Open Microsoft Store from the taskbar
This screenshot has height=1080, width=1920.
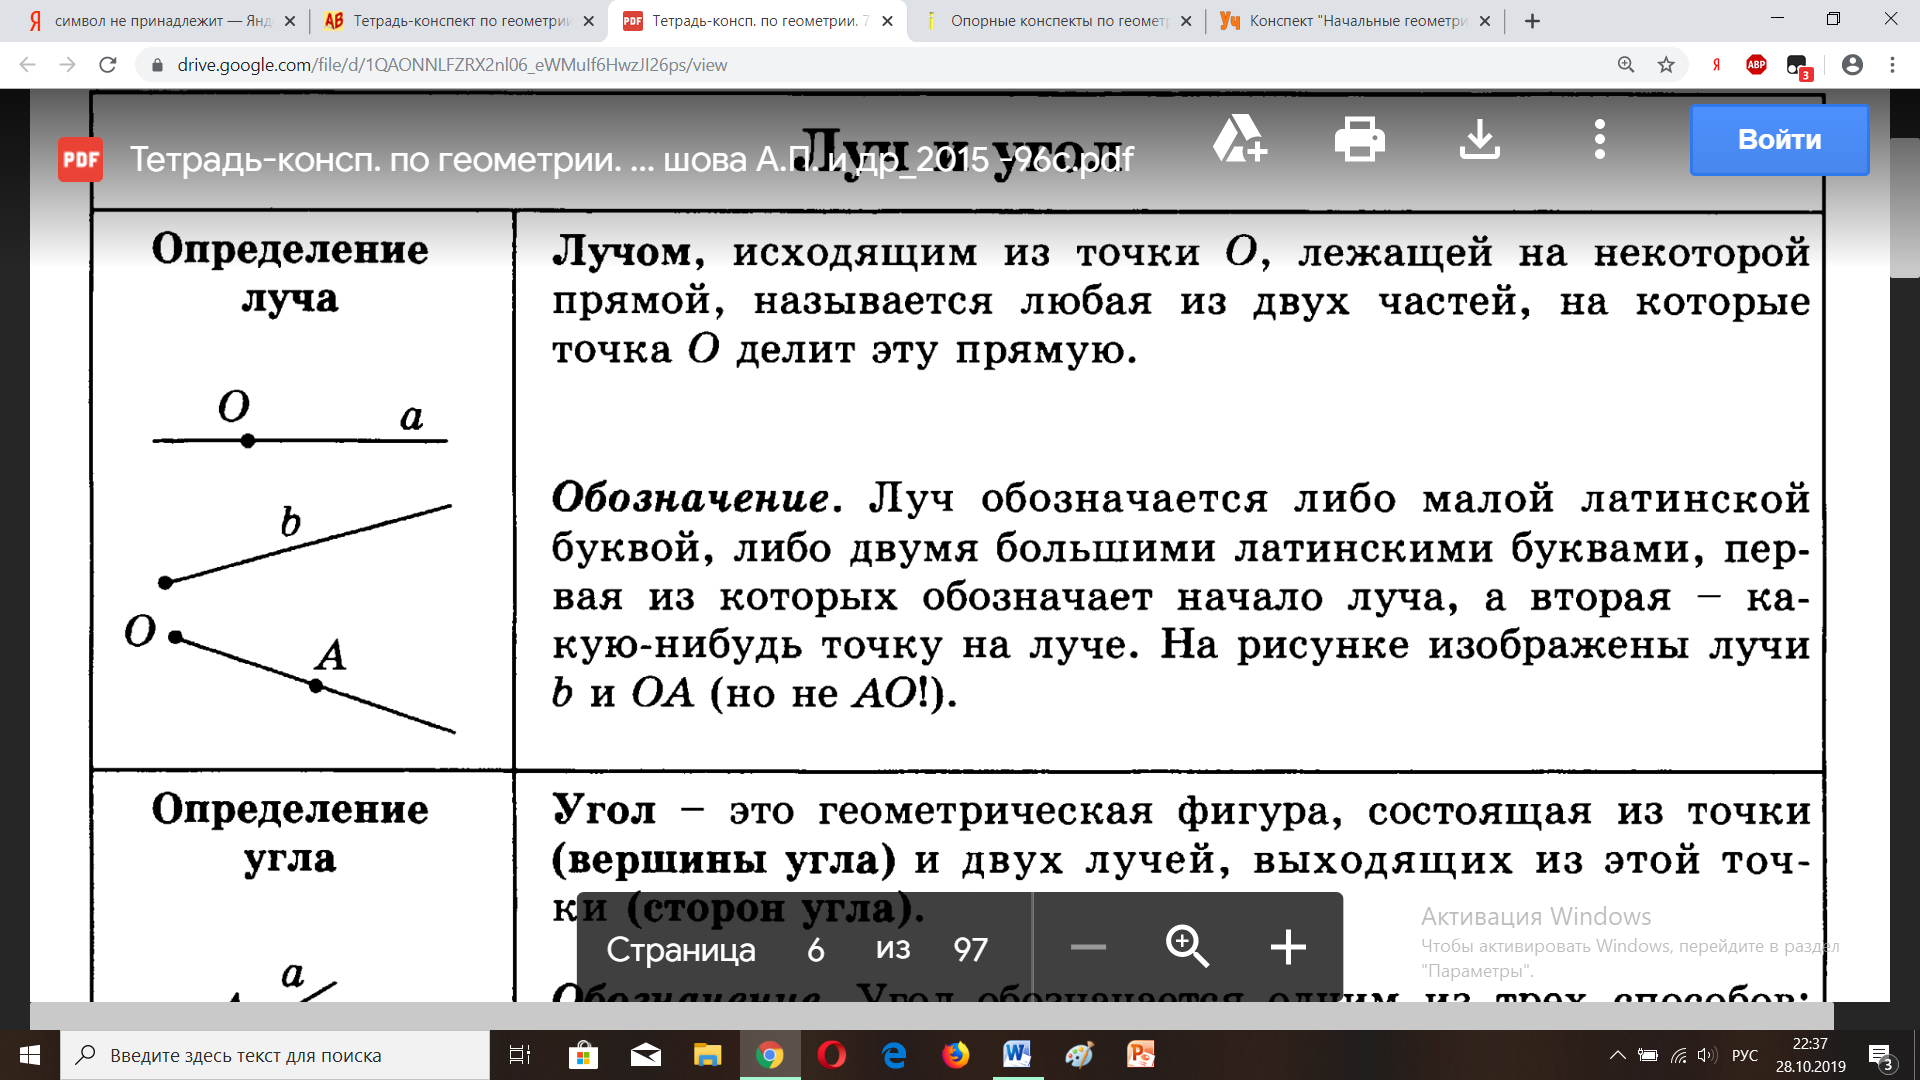click(583, 1055)
